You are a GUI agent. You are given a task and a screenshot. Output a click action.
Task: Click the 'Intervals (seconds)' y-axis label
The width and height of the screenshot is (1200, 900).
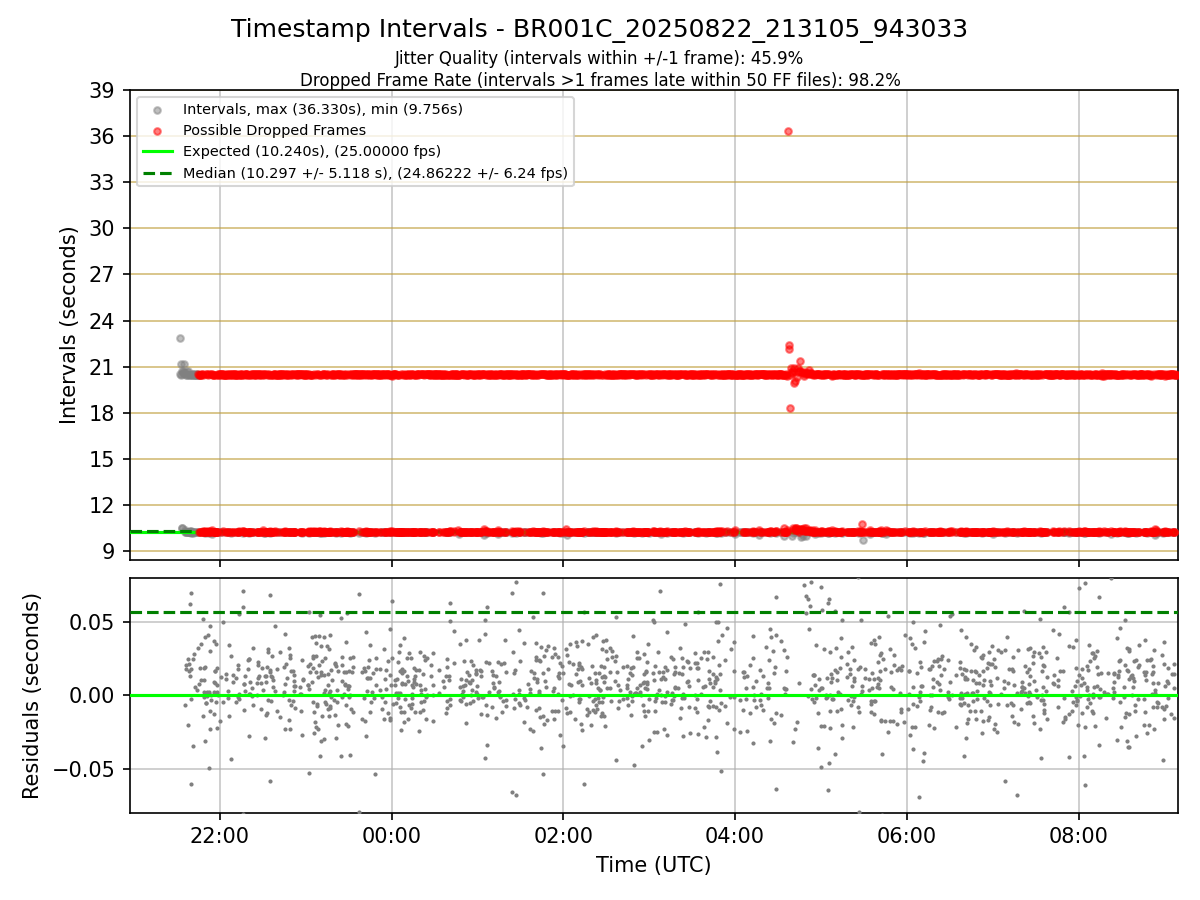click(69, 325)
